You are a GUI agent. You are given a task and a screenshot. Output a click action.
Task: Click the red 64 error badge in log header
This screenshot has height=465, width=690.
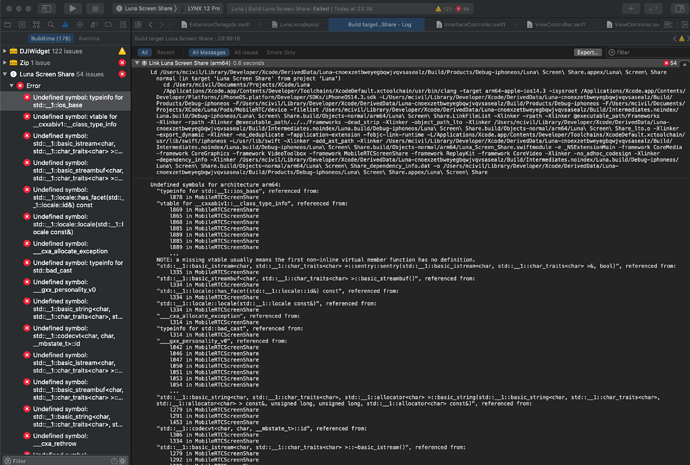click(x=671, y=63)
